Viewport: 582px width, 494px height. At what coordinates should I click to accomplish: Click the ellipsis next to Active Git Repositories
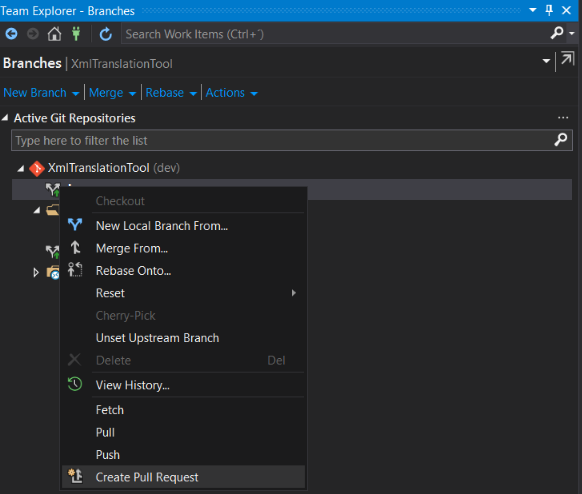coord(563,118)
